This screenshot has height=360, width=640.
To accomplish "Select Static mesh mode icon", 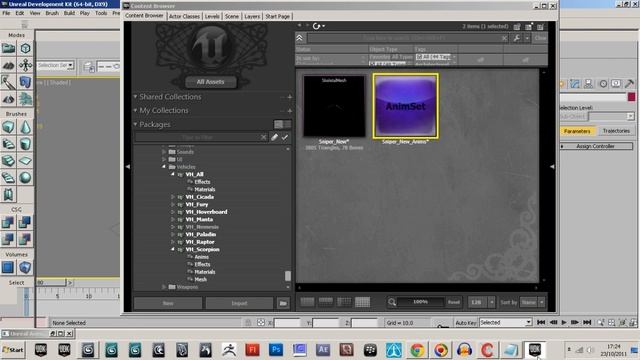I will click(25, 82).
